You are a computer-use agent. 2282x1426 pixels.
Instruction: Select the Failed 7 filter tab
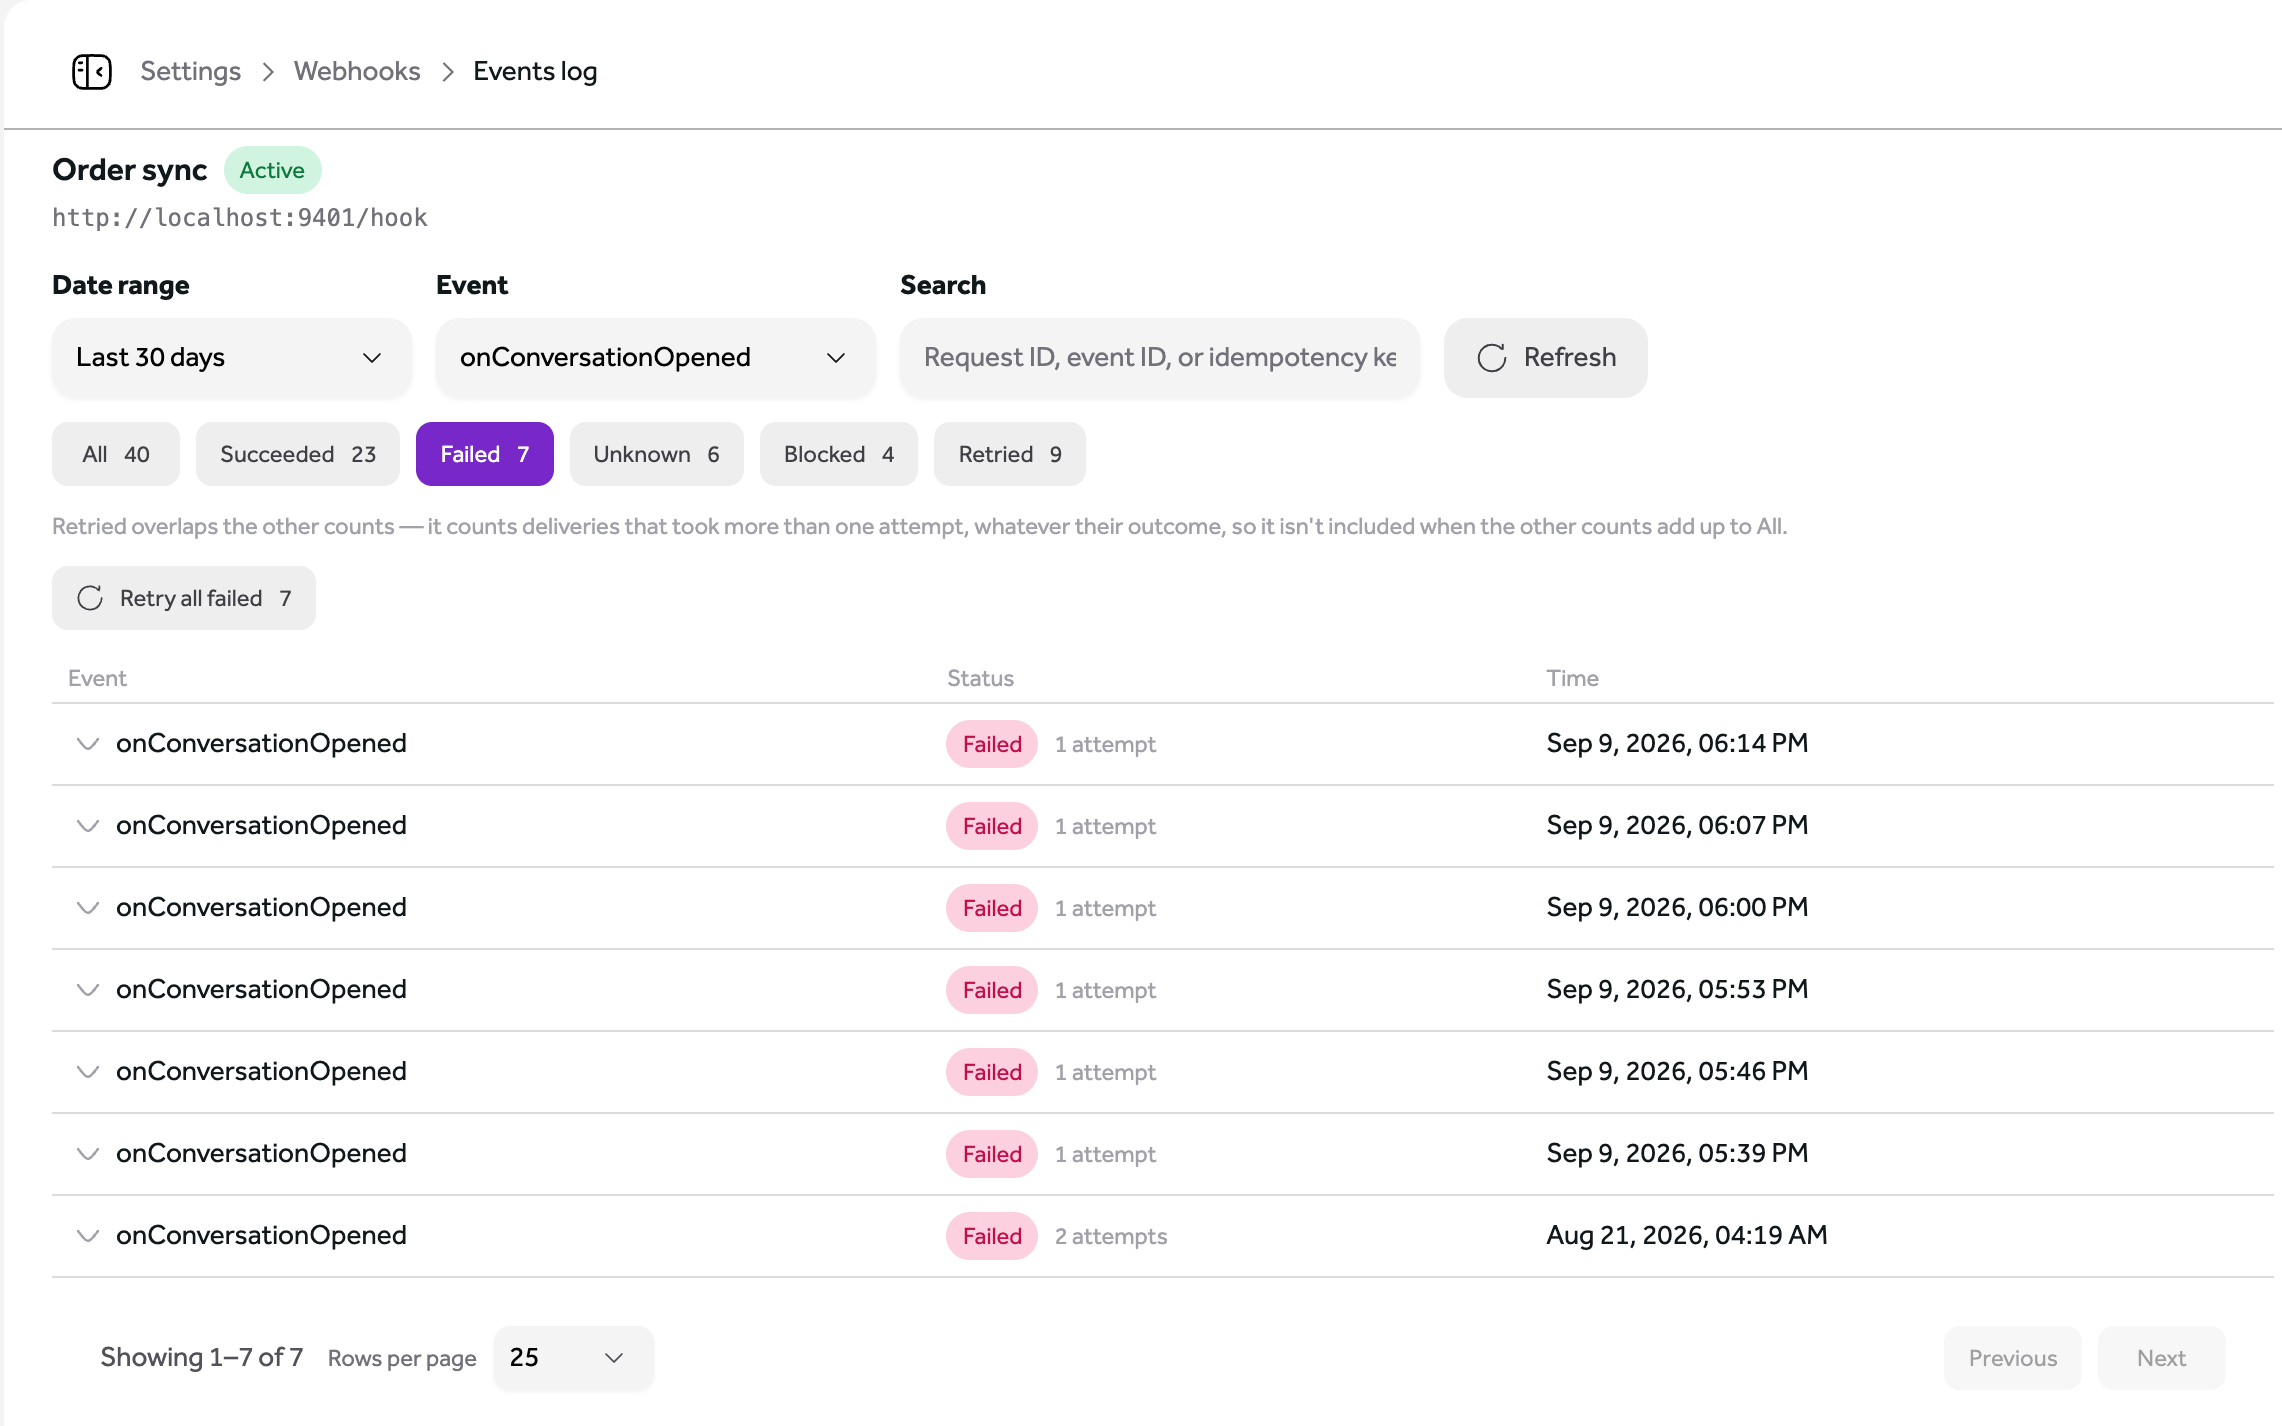coord(485,454)
